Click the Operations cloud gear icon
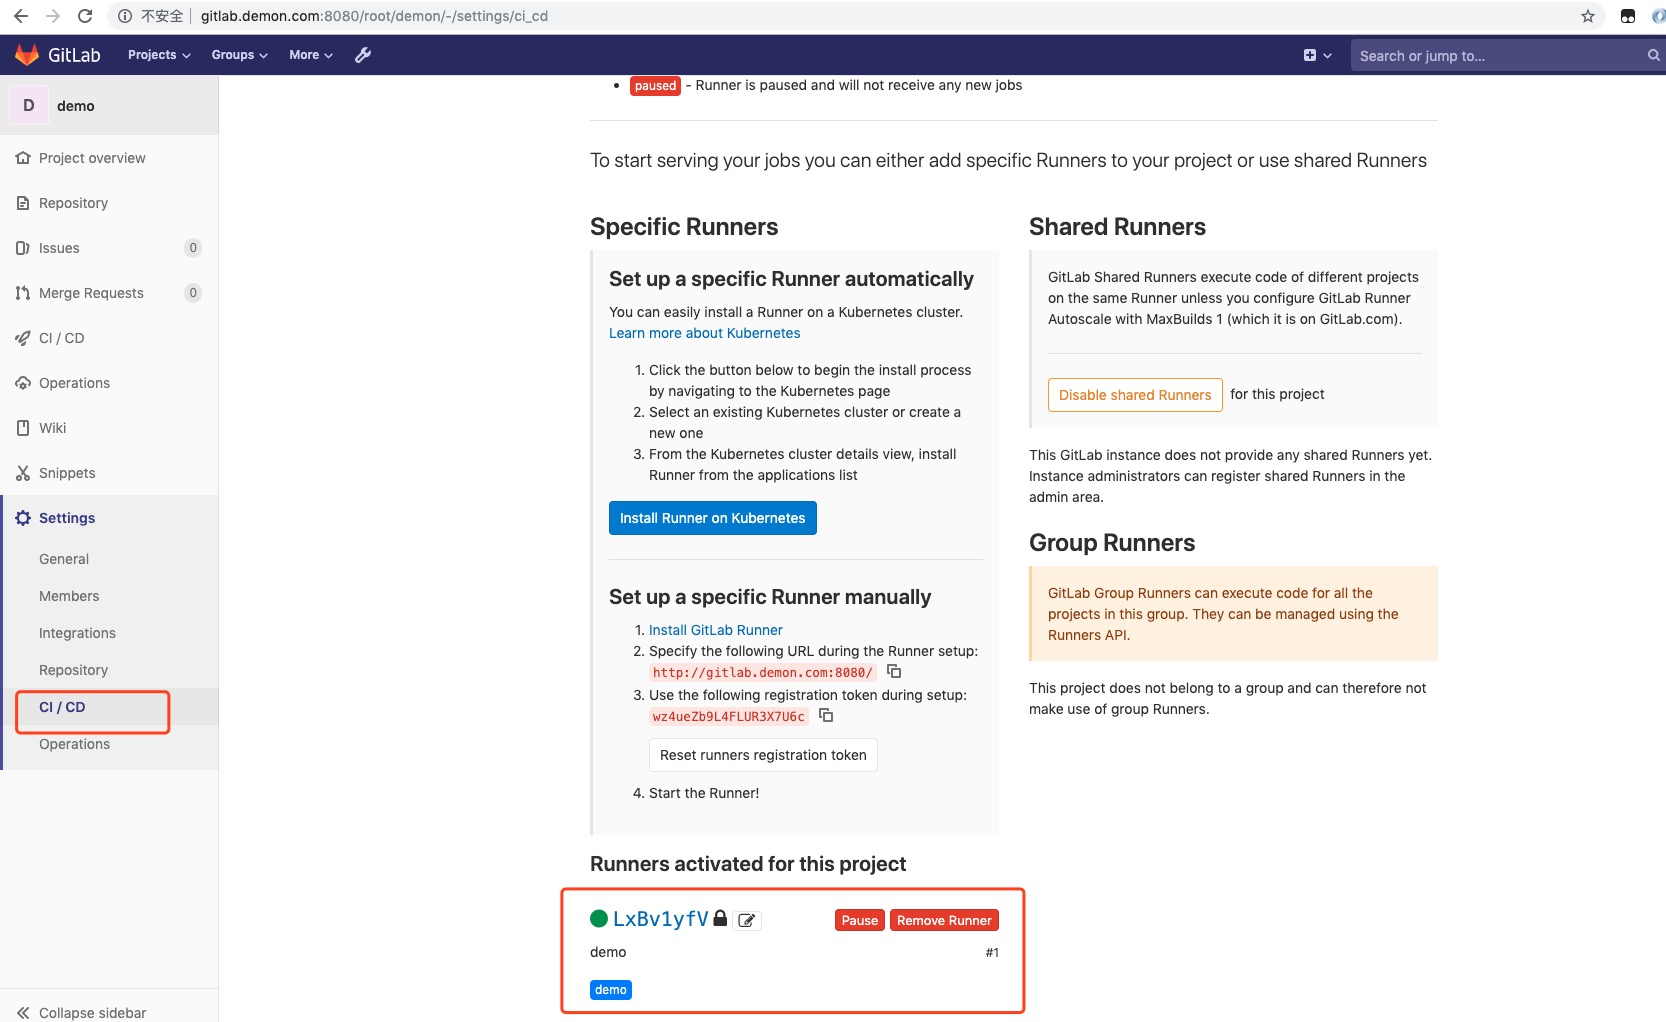The height and width of the screenshot is (1022, 1666). pyautogui.click(x=23, y=383)
